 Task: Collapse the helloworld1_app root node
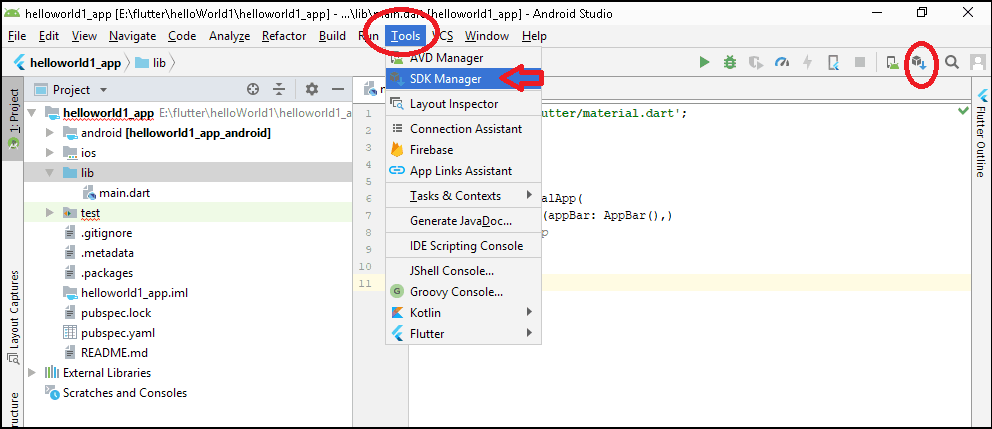tap(33, 114)
